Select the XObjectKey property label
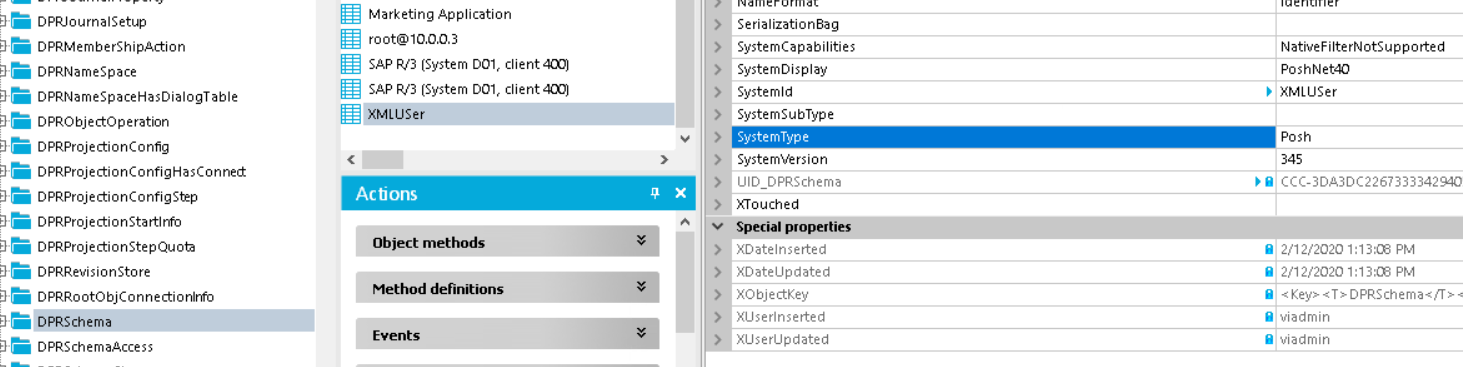The image size is (1463, 367). click(772, 294)
